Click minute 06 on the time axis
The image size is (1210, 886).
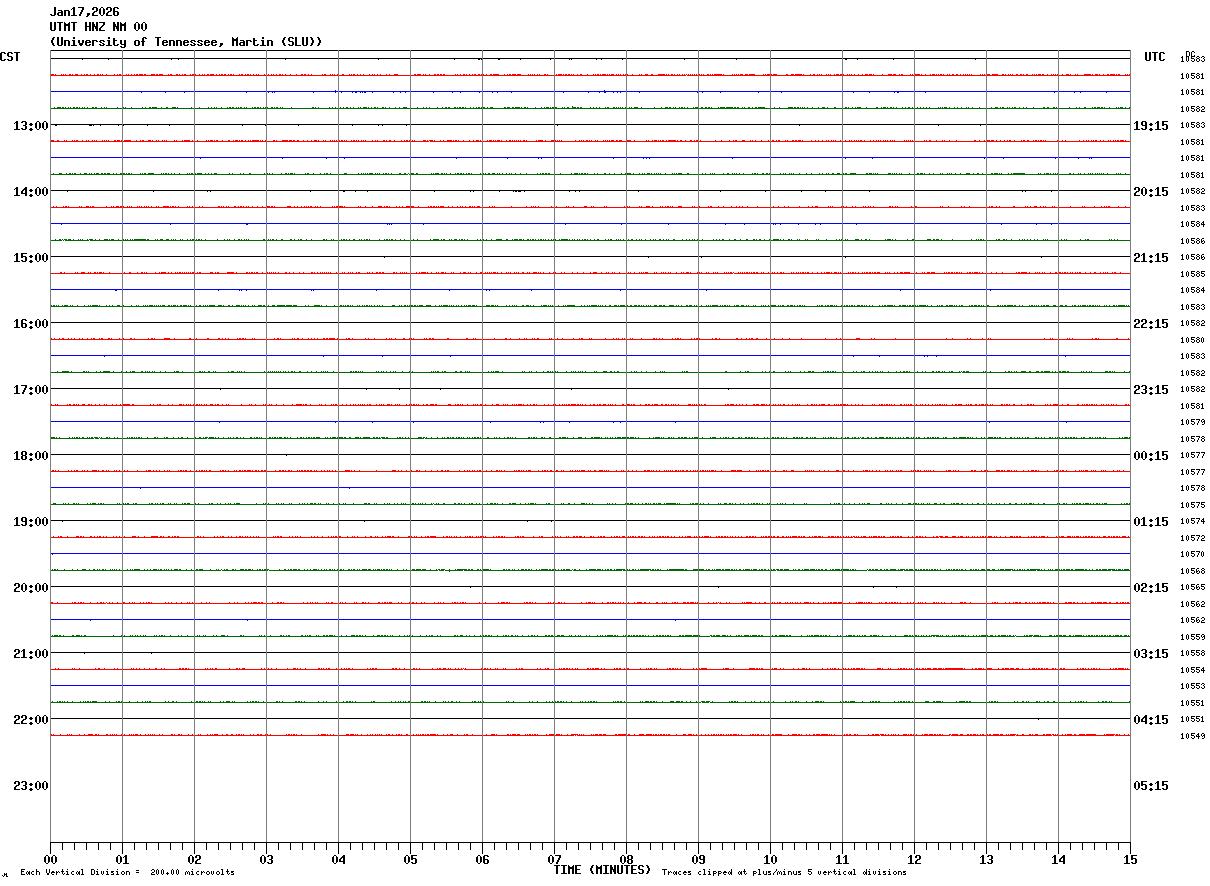[x=482, y=859]
